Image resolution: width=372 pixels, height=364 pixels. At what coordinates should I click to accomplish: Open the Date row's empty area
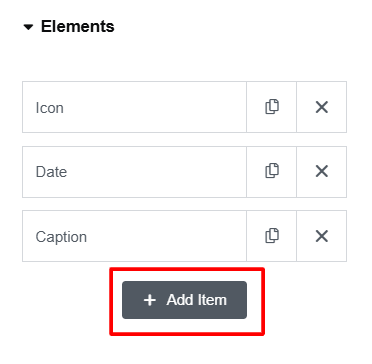coord(157,172)
